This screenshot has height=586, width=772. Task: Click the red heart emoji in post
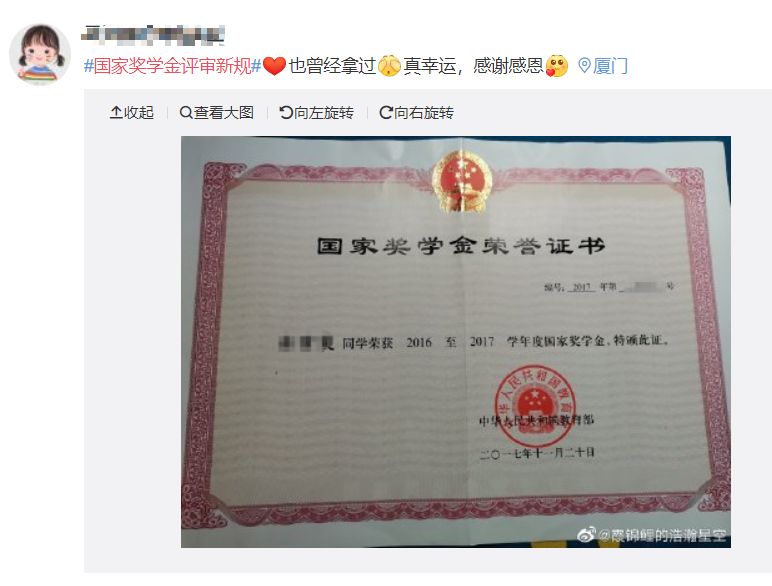tap(274, 66)
